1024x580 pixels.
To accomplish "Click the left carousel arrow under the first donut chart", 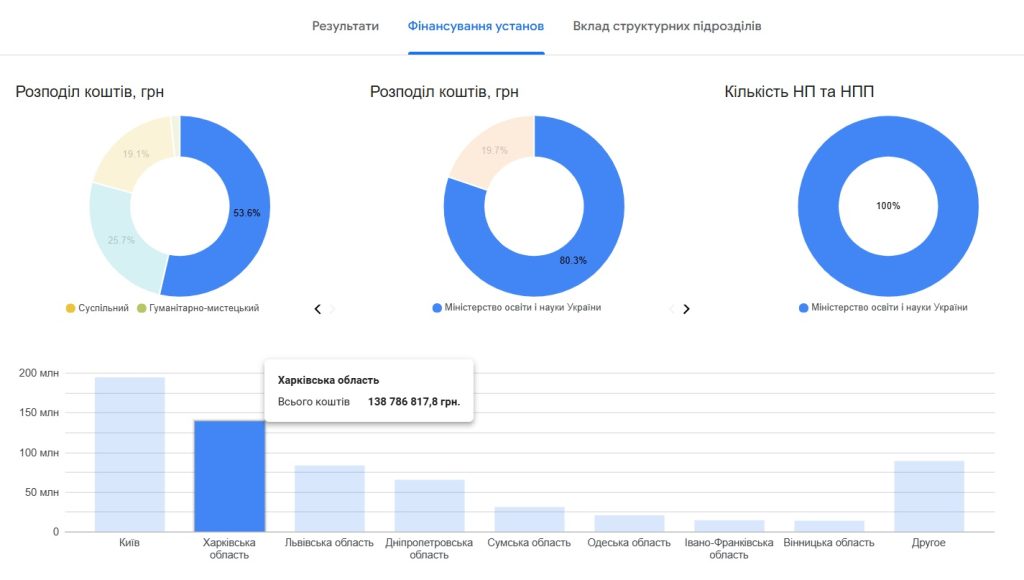I will (x=316, y=309).
